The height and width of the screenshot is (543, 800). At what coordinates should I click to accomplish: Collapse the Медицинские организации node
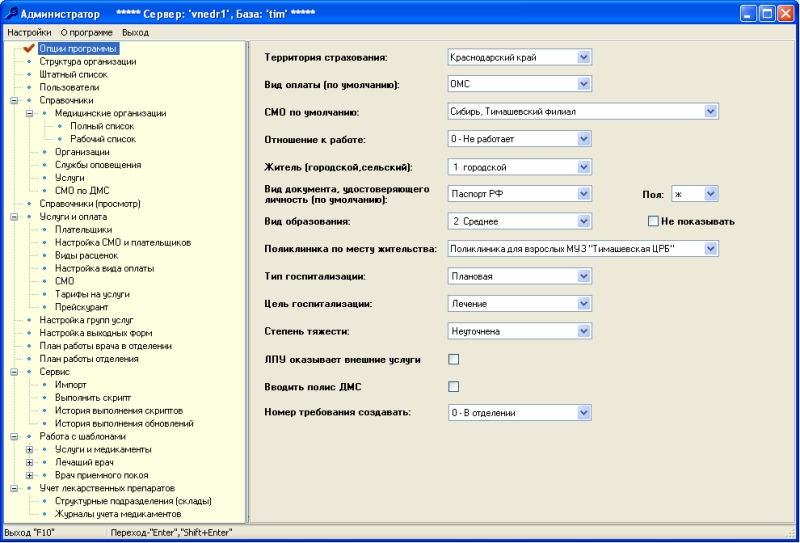tap(30, 113)
